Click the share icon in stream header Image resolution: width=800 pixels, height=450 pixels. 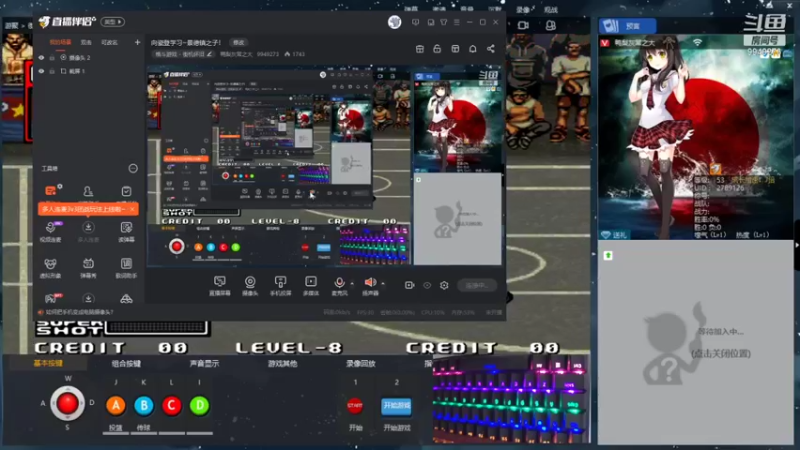tap(490, 48)
